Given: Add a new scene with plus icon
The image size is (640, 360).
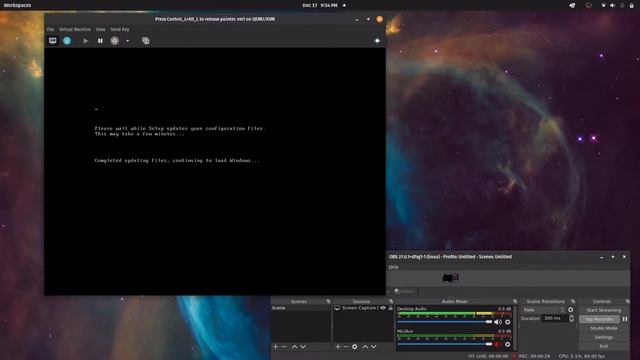Looking at the screenshot, I should (276, 347).
